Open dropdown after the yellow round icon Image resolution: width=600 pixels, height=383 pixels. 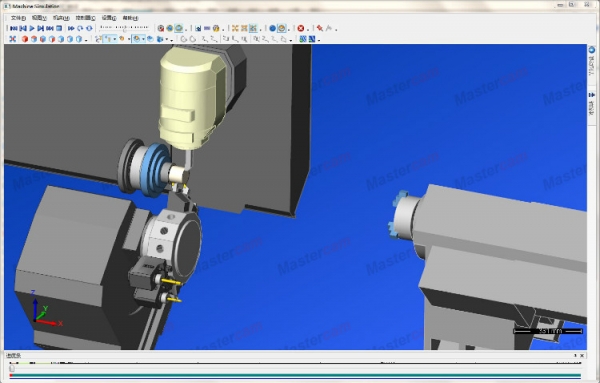[223, 29]
